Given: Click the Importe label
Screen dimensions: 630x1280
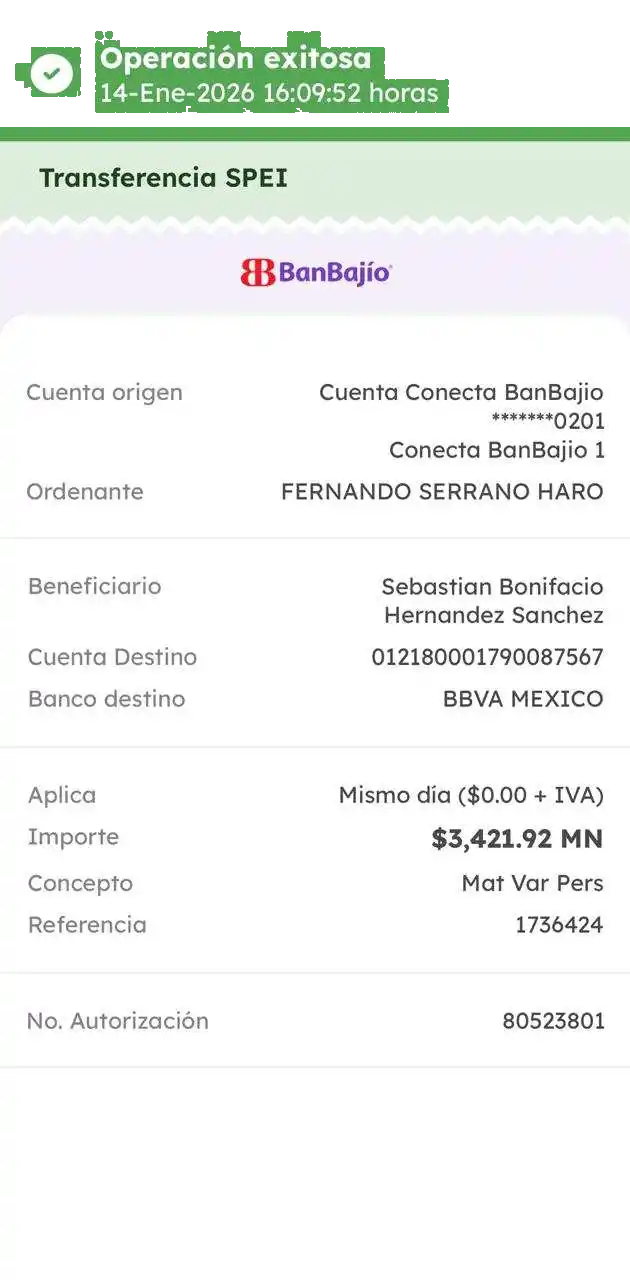Looking at the screenshot, I should pyautogui.click(x=73, y=837).
